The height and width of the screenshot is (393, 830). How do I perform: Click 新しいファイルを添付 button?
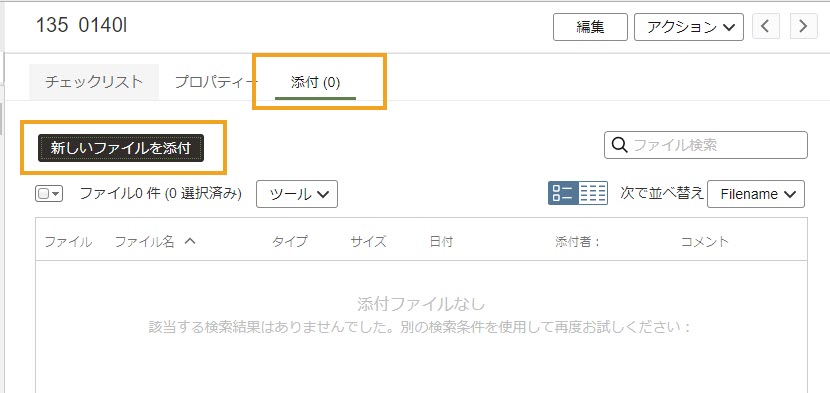point(121,148)
